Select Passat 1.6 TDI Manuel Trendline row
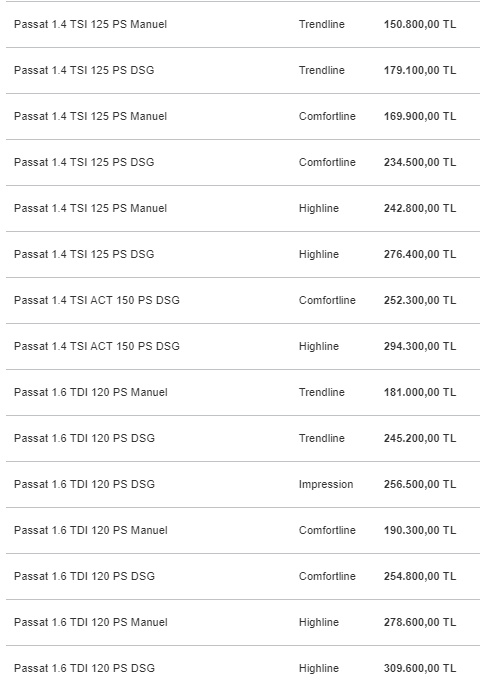Viewport: 480px width, 682px height. click(243, 392)
